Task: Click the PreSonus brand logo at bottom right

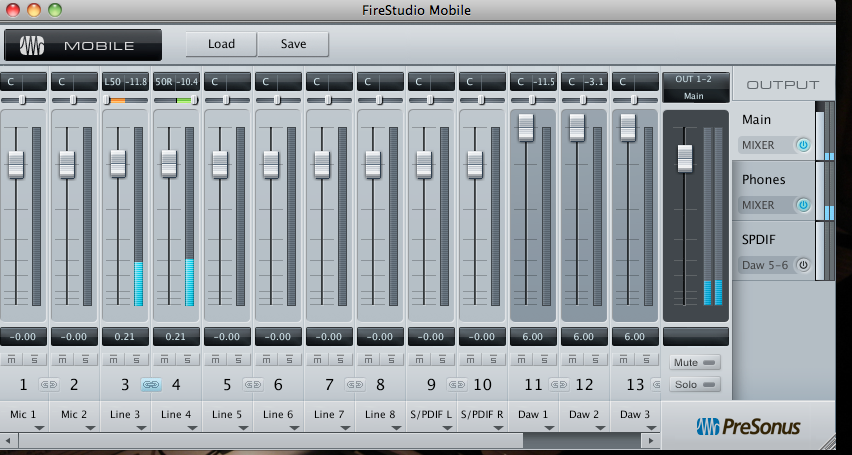Action: 748,426
